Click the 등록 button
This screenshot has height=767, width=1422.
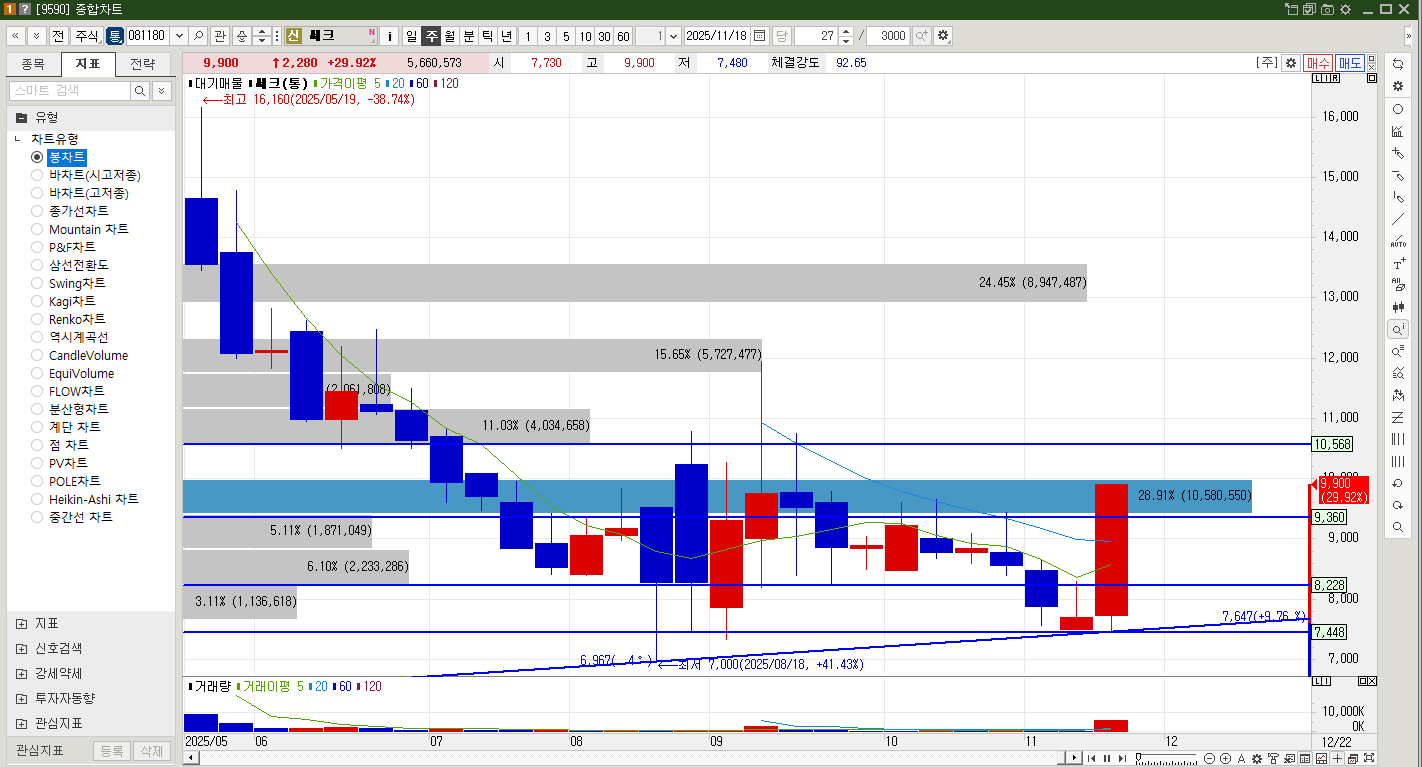point(112,751)
